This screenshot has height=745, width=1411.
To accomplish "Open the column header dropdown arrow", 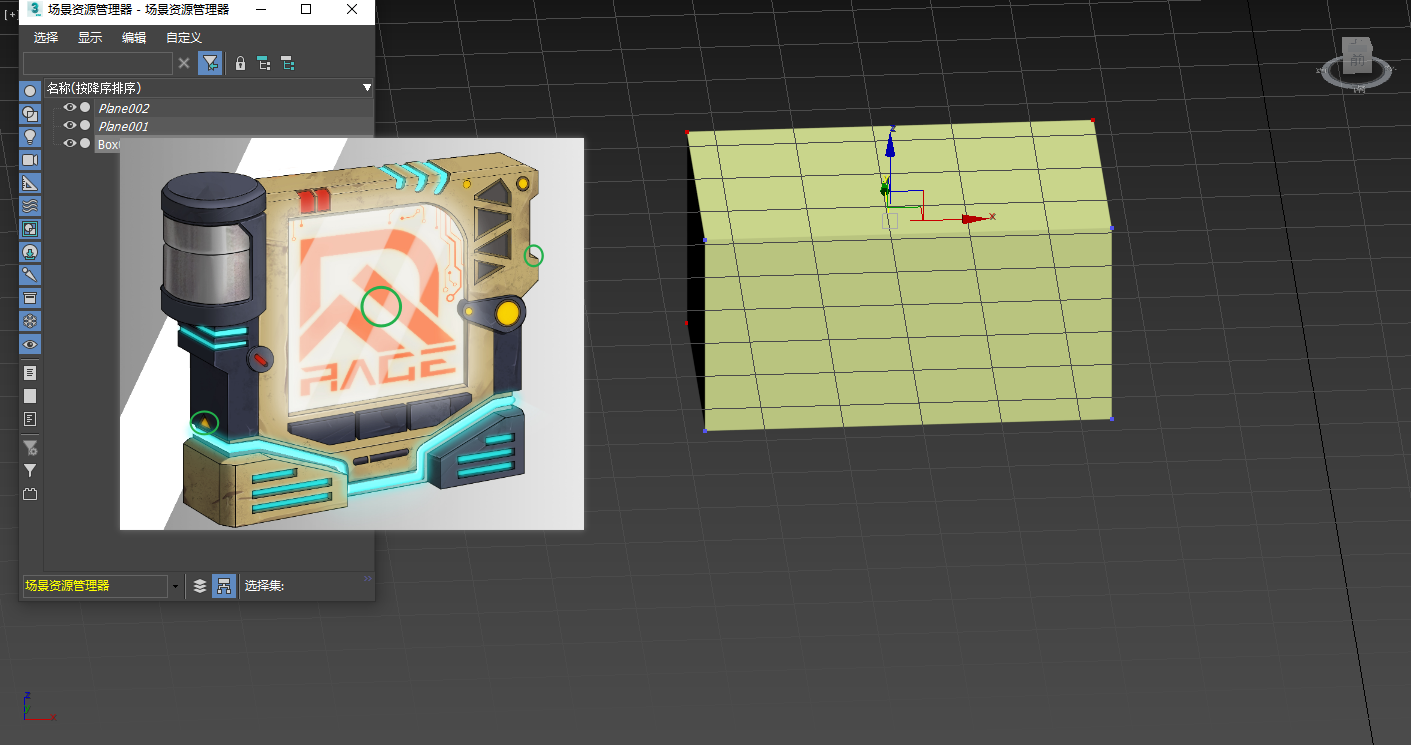I will click(x=367, y=88).
